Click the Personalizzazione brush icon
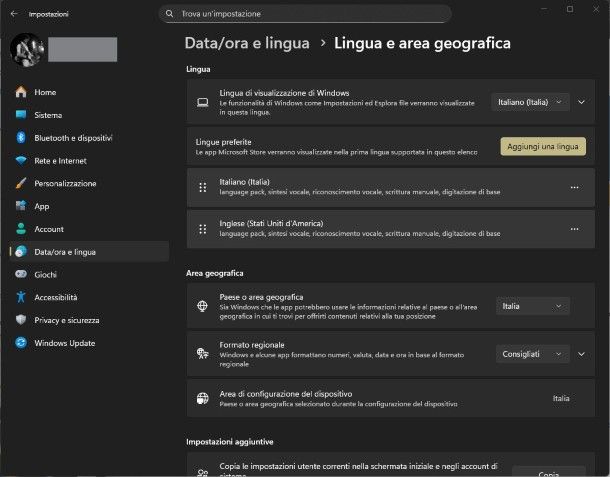 tap(21, 183)
